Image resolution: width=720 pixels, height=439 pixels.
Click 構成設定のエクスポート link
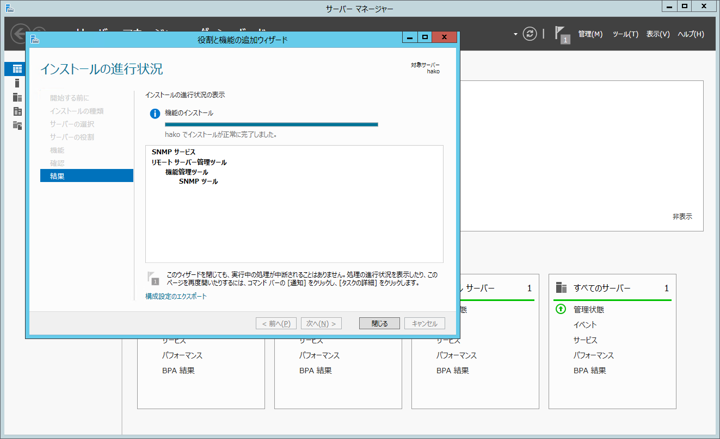click(x=176, y=296)
